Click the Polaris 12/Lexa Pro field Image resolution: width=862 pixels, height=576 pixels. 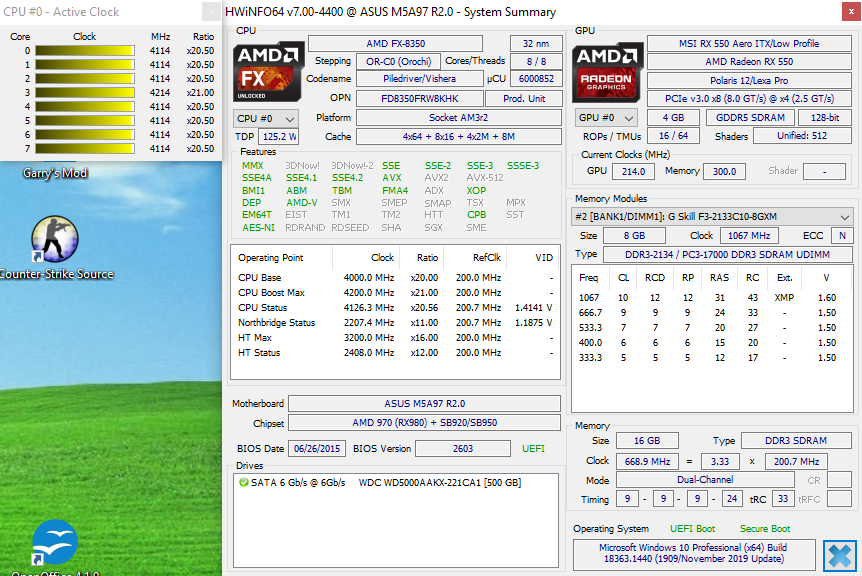tap(749, 80)
